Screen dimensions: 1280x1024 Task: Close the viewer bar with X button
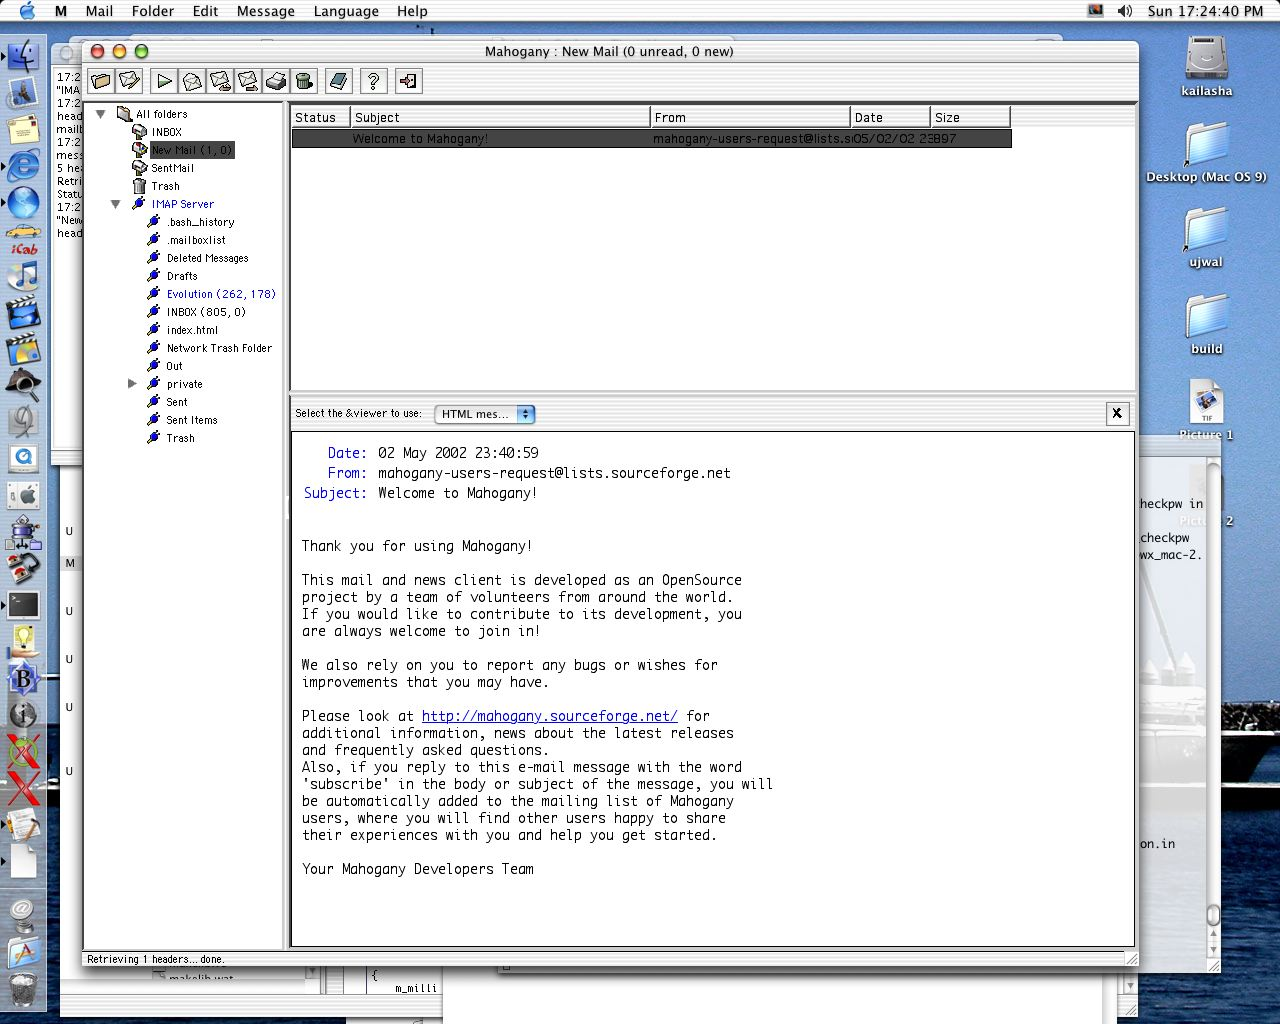point(1117,413)
